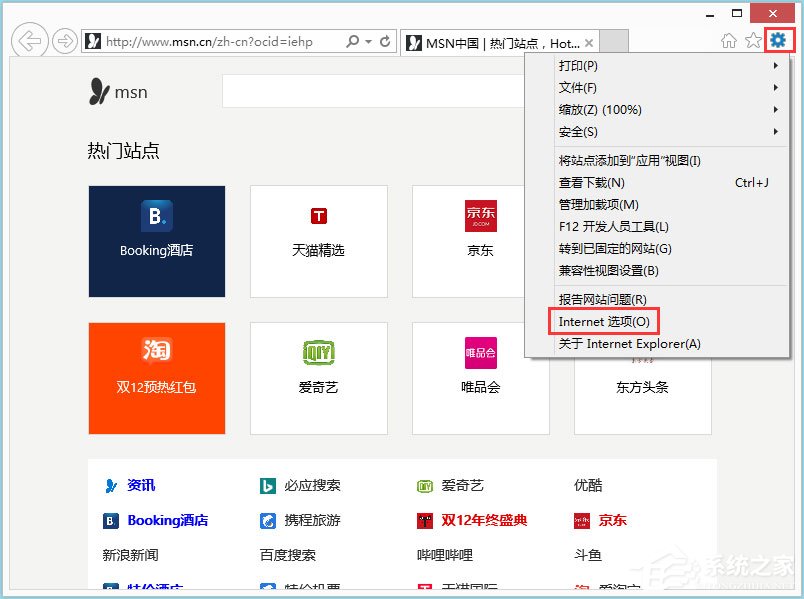The height and width of the screenshot is (599, 804).
Task: Click the back navigation arrow
Action: pos(30,41)
